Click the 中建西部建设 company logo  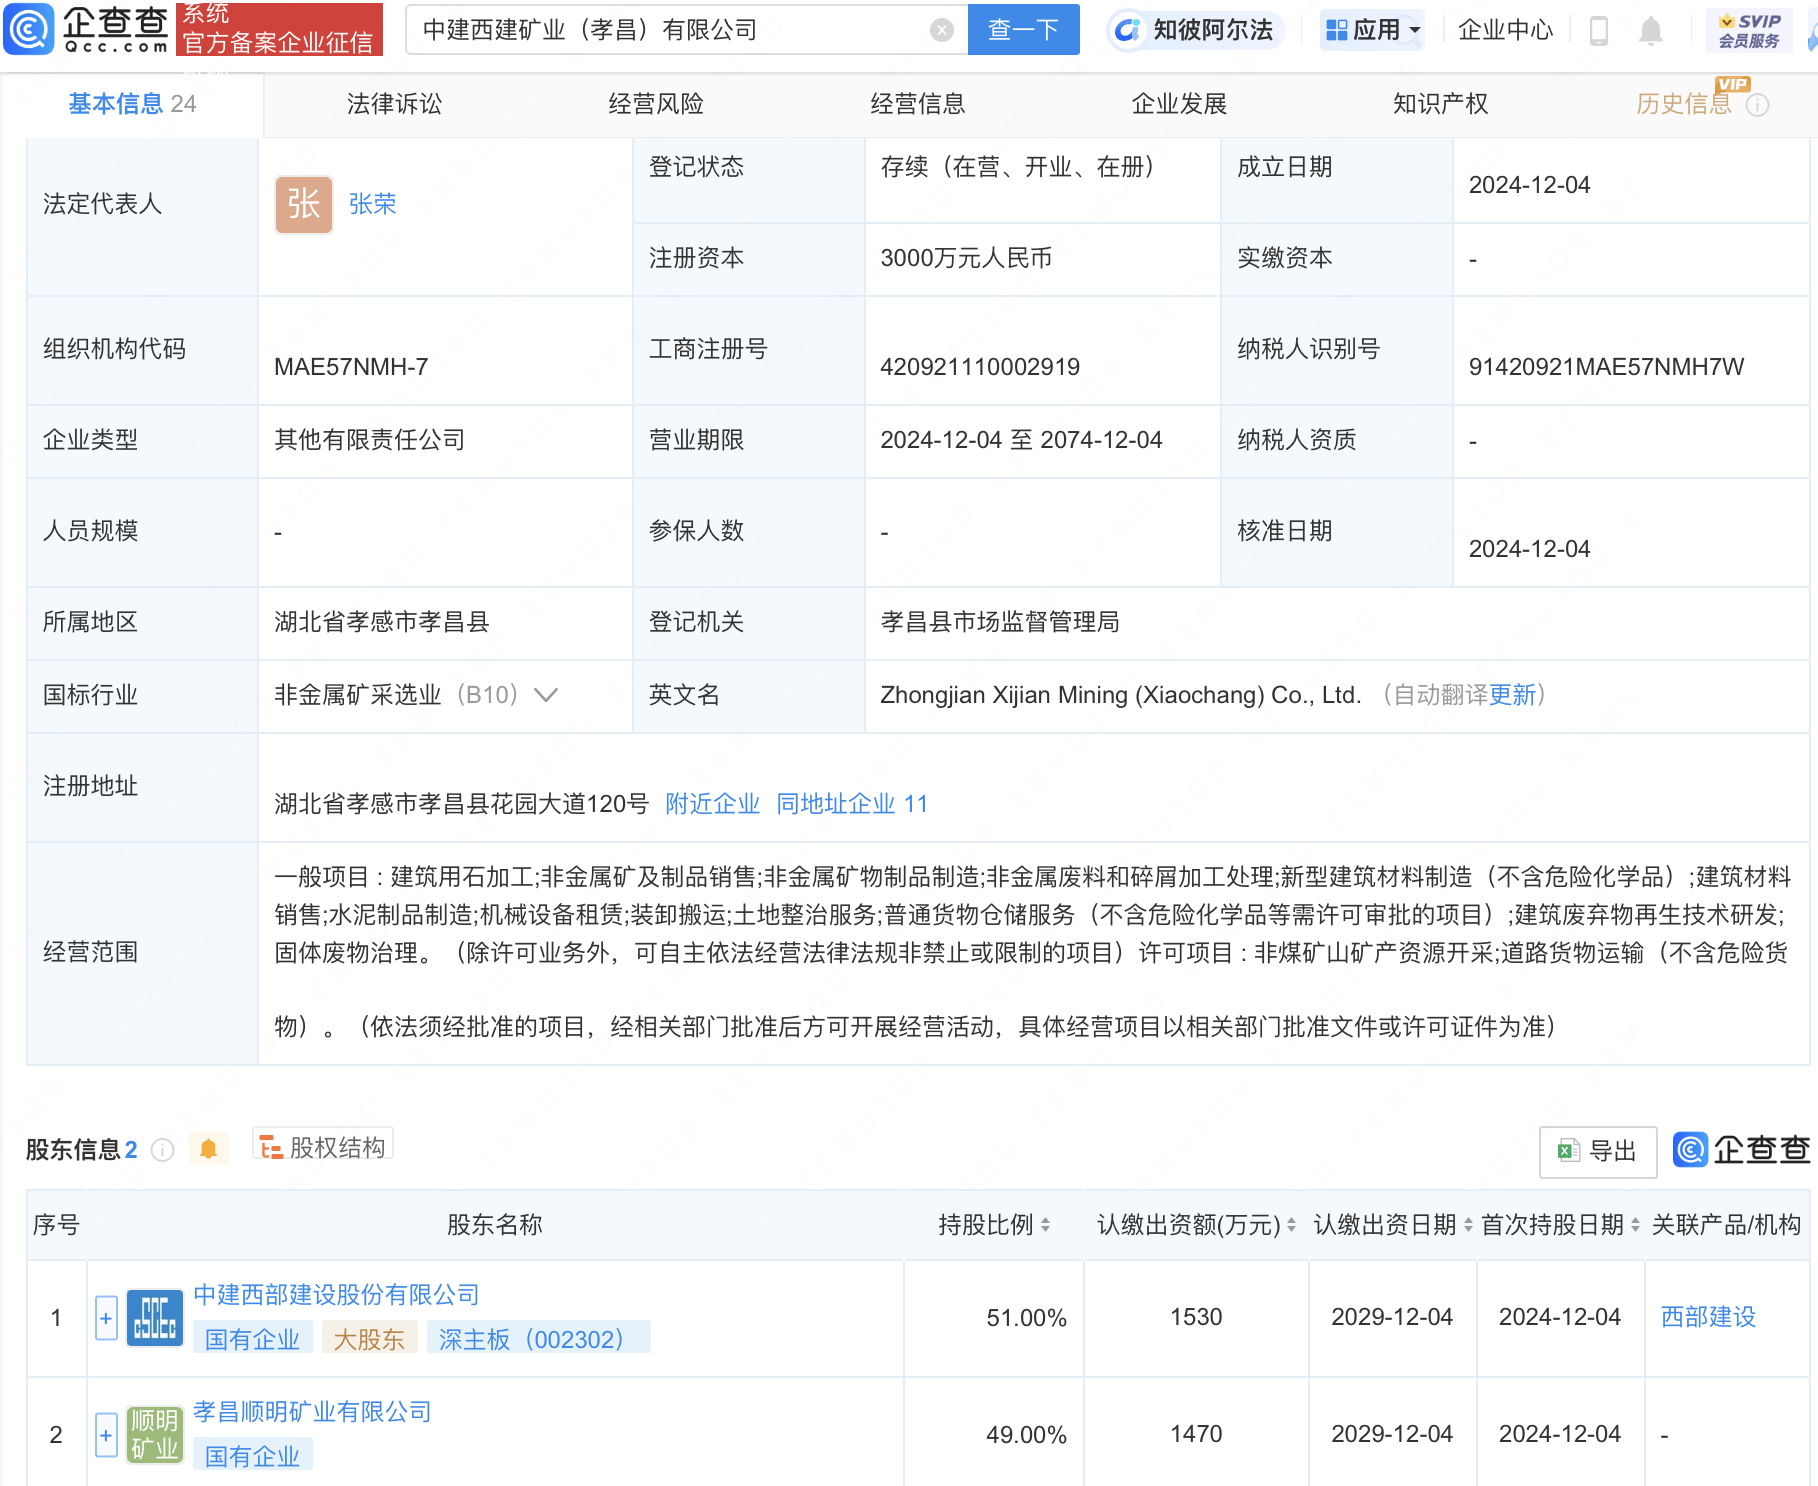pyautogui.click(x=155, y=1318)
